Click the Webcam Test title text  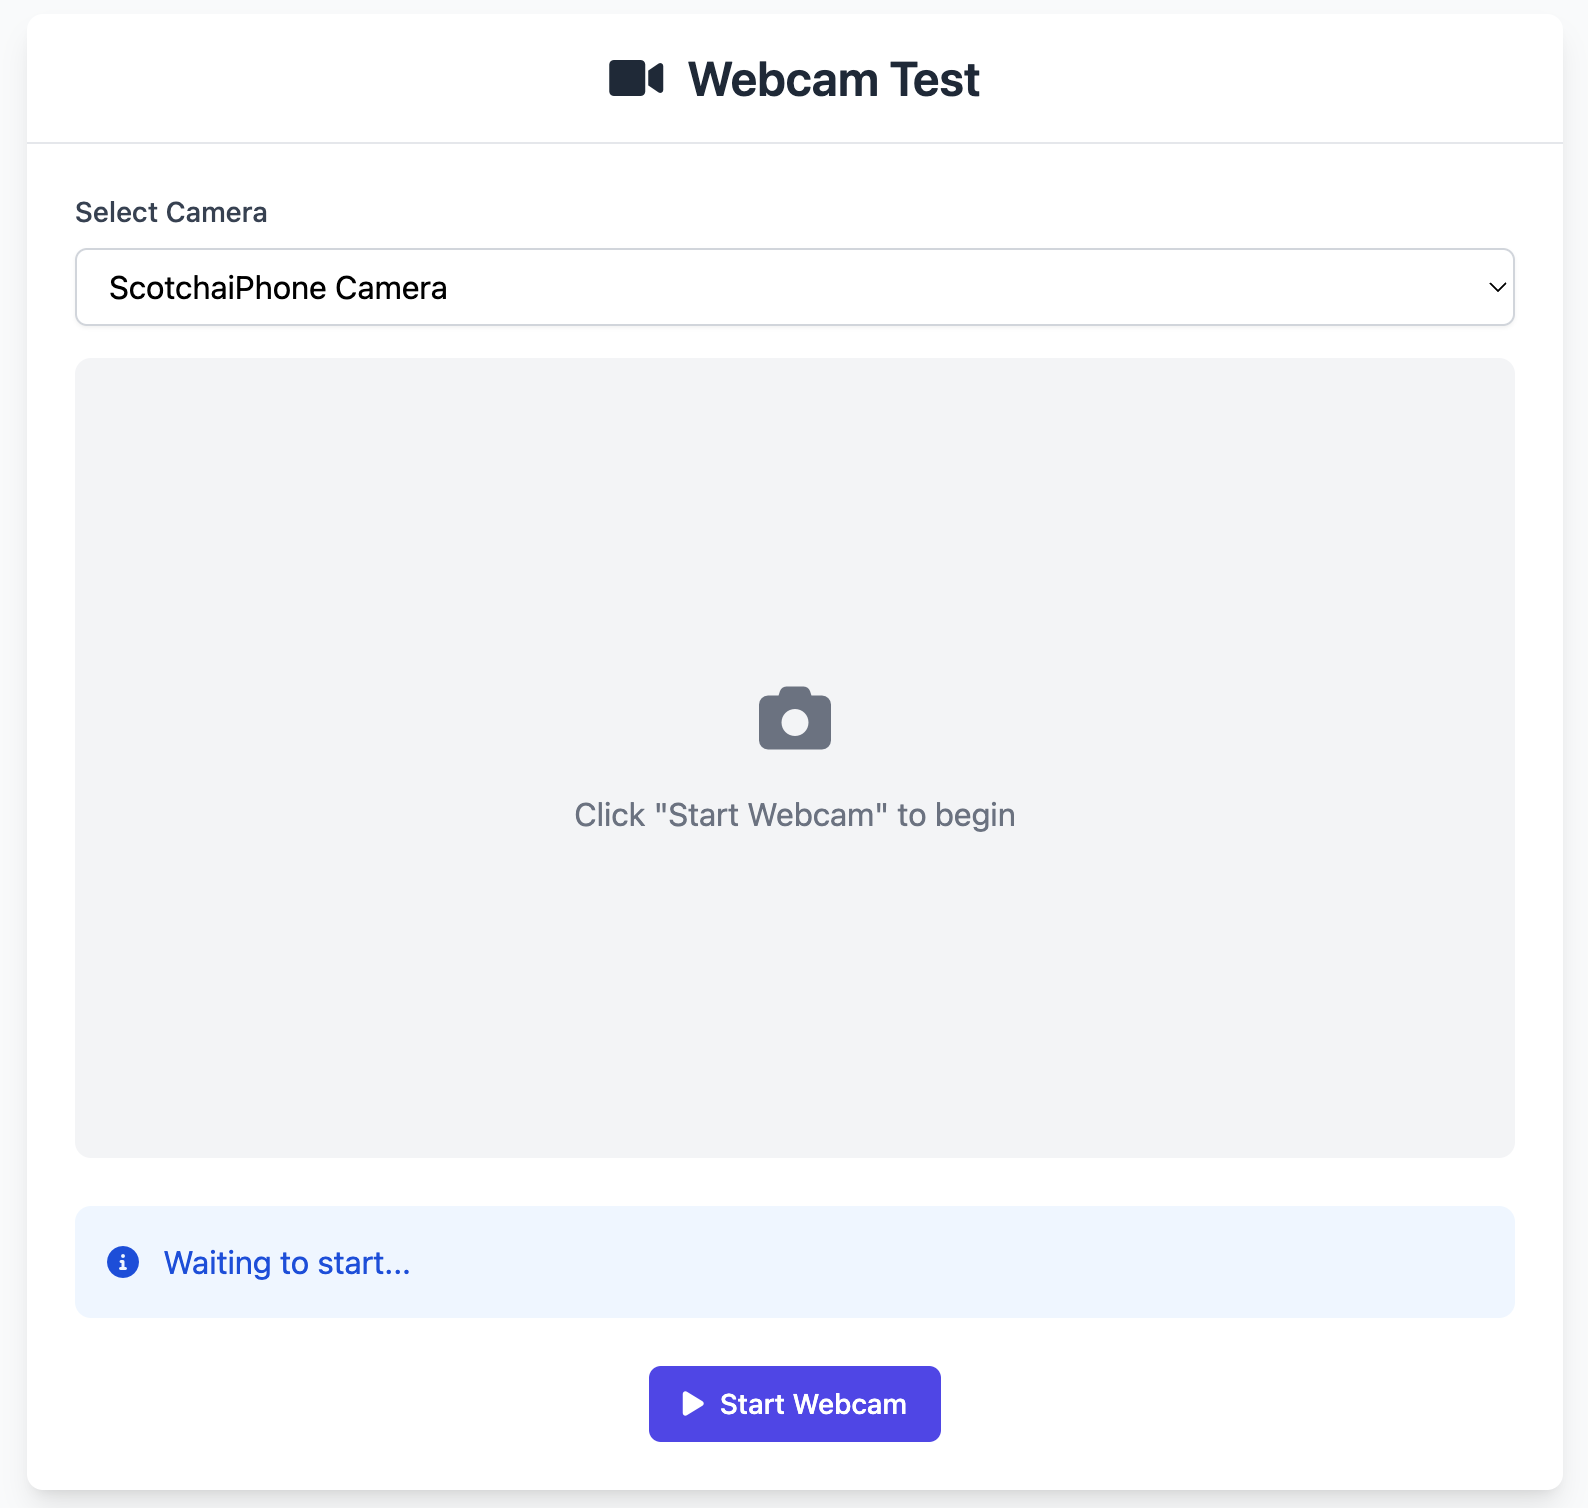833,78
